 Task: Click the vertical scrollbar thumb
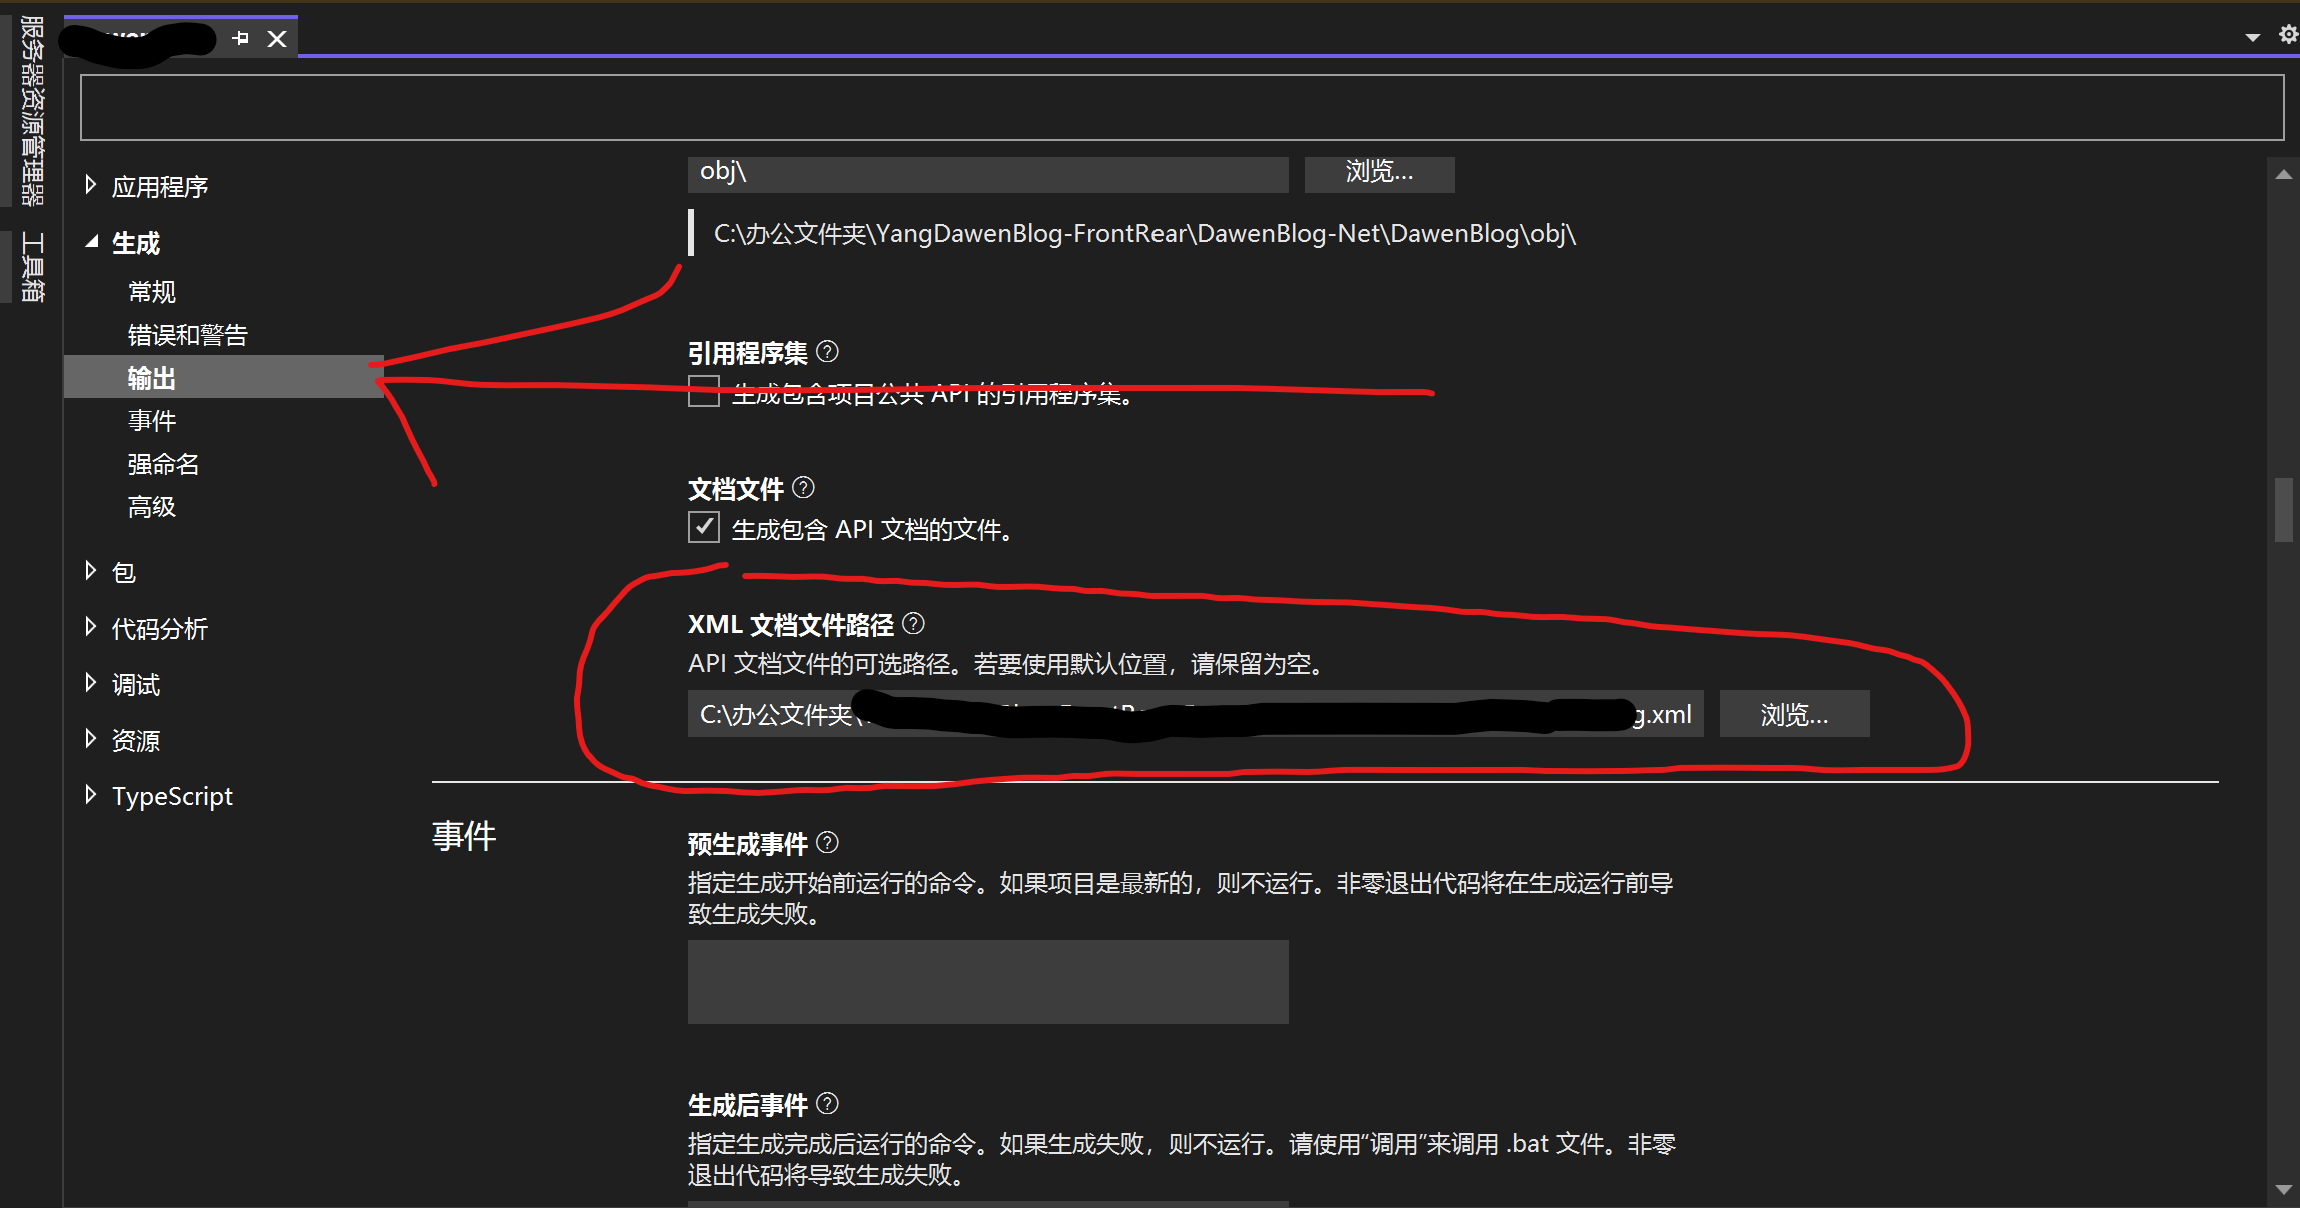(x=2284, y=510)
